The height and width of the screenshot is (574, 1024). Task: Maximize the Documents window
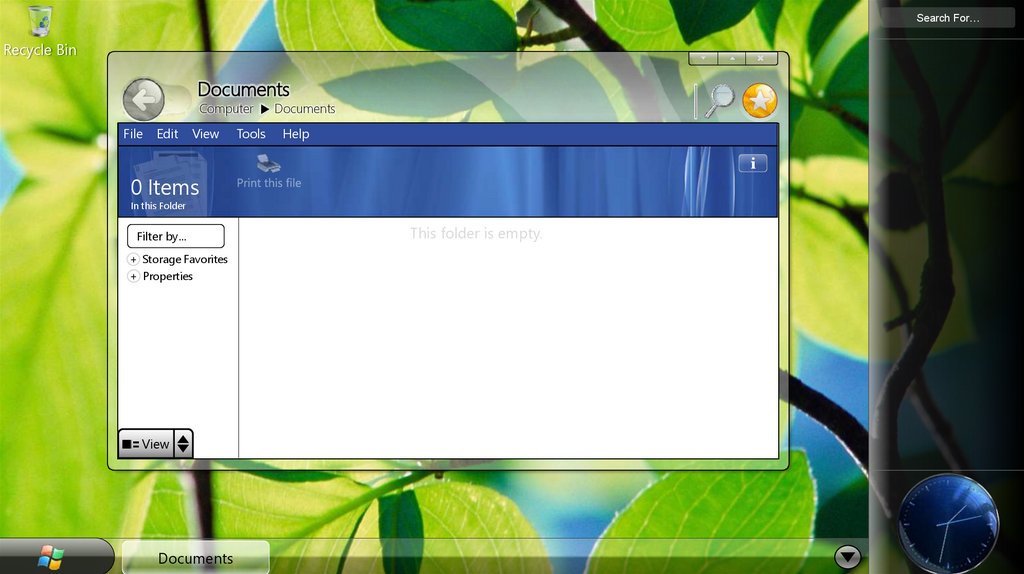pyautogui.click(x=732, y=58)
